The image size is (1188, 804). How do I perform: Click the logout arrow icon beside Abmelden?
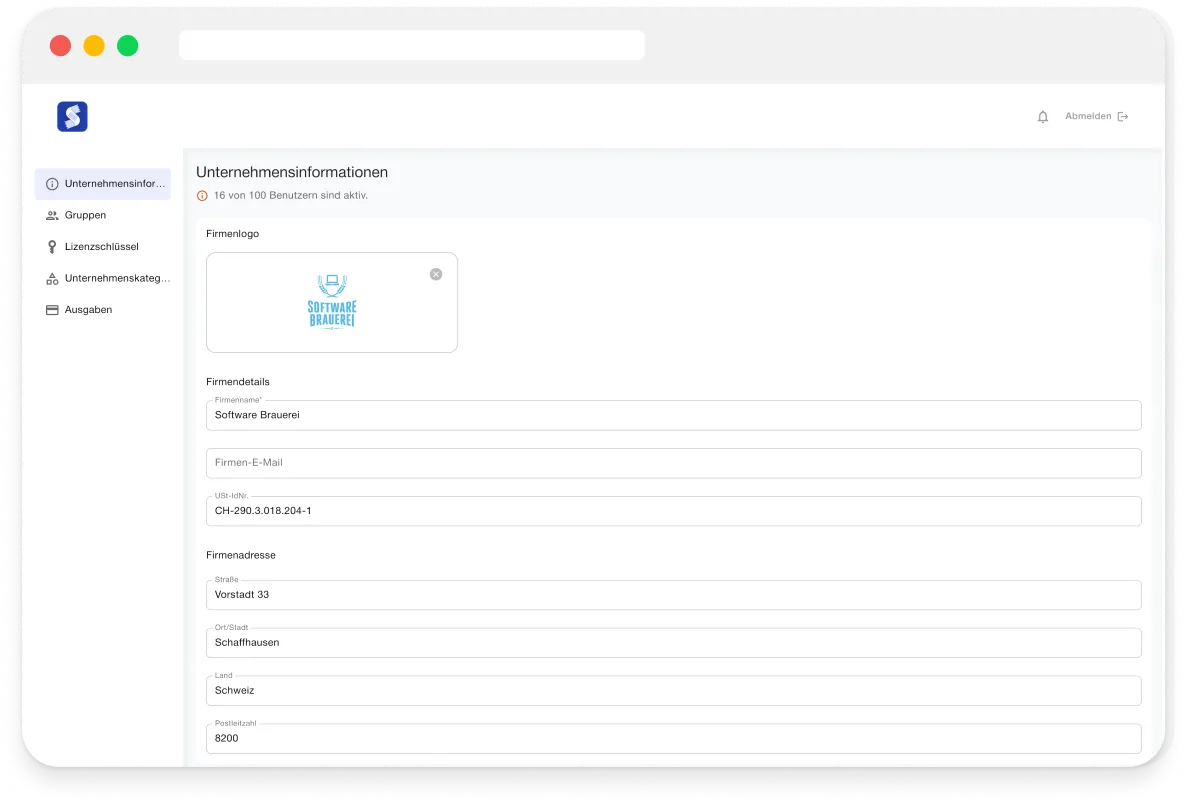click(1122, 116)
